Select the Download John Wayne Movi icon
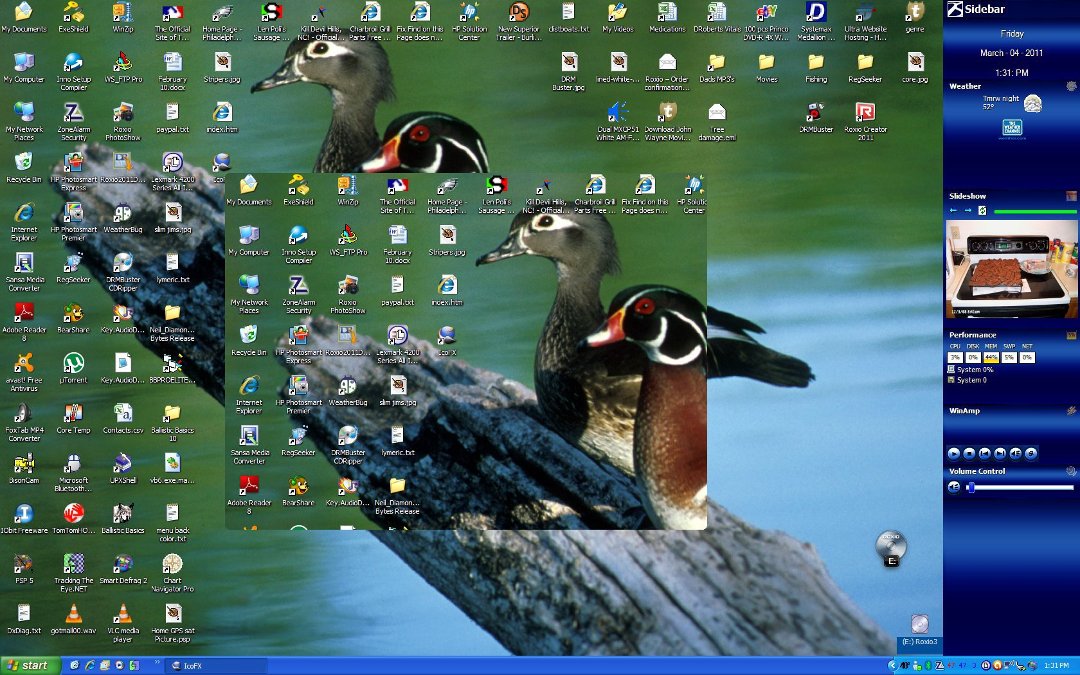 click(x=667, y=112)
